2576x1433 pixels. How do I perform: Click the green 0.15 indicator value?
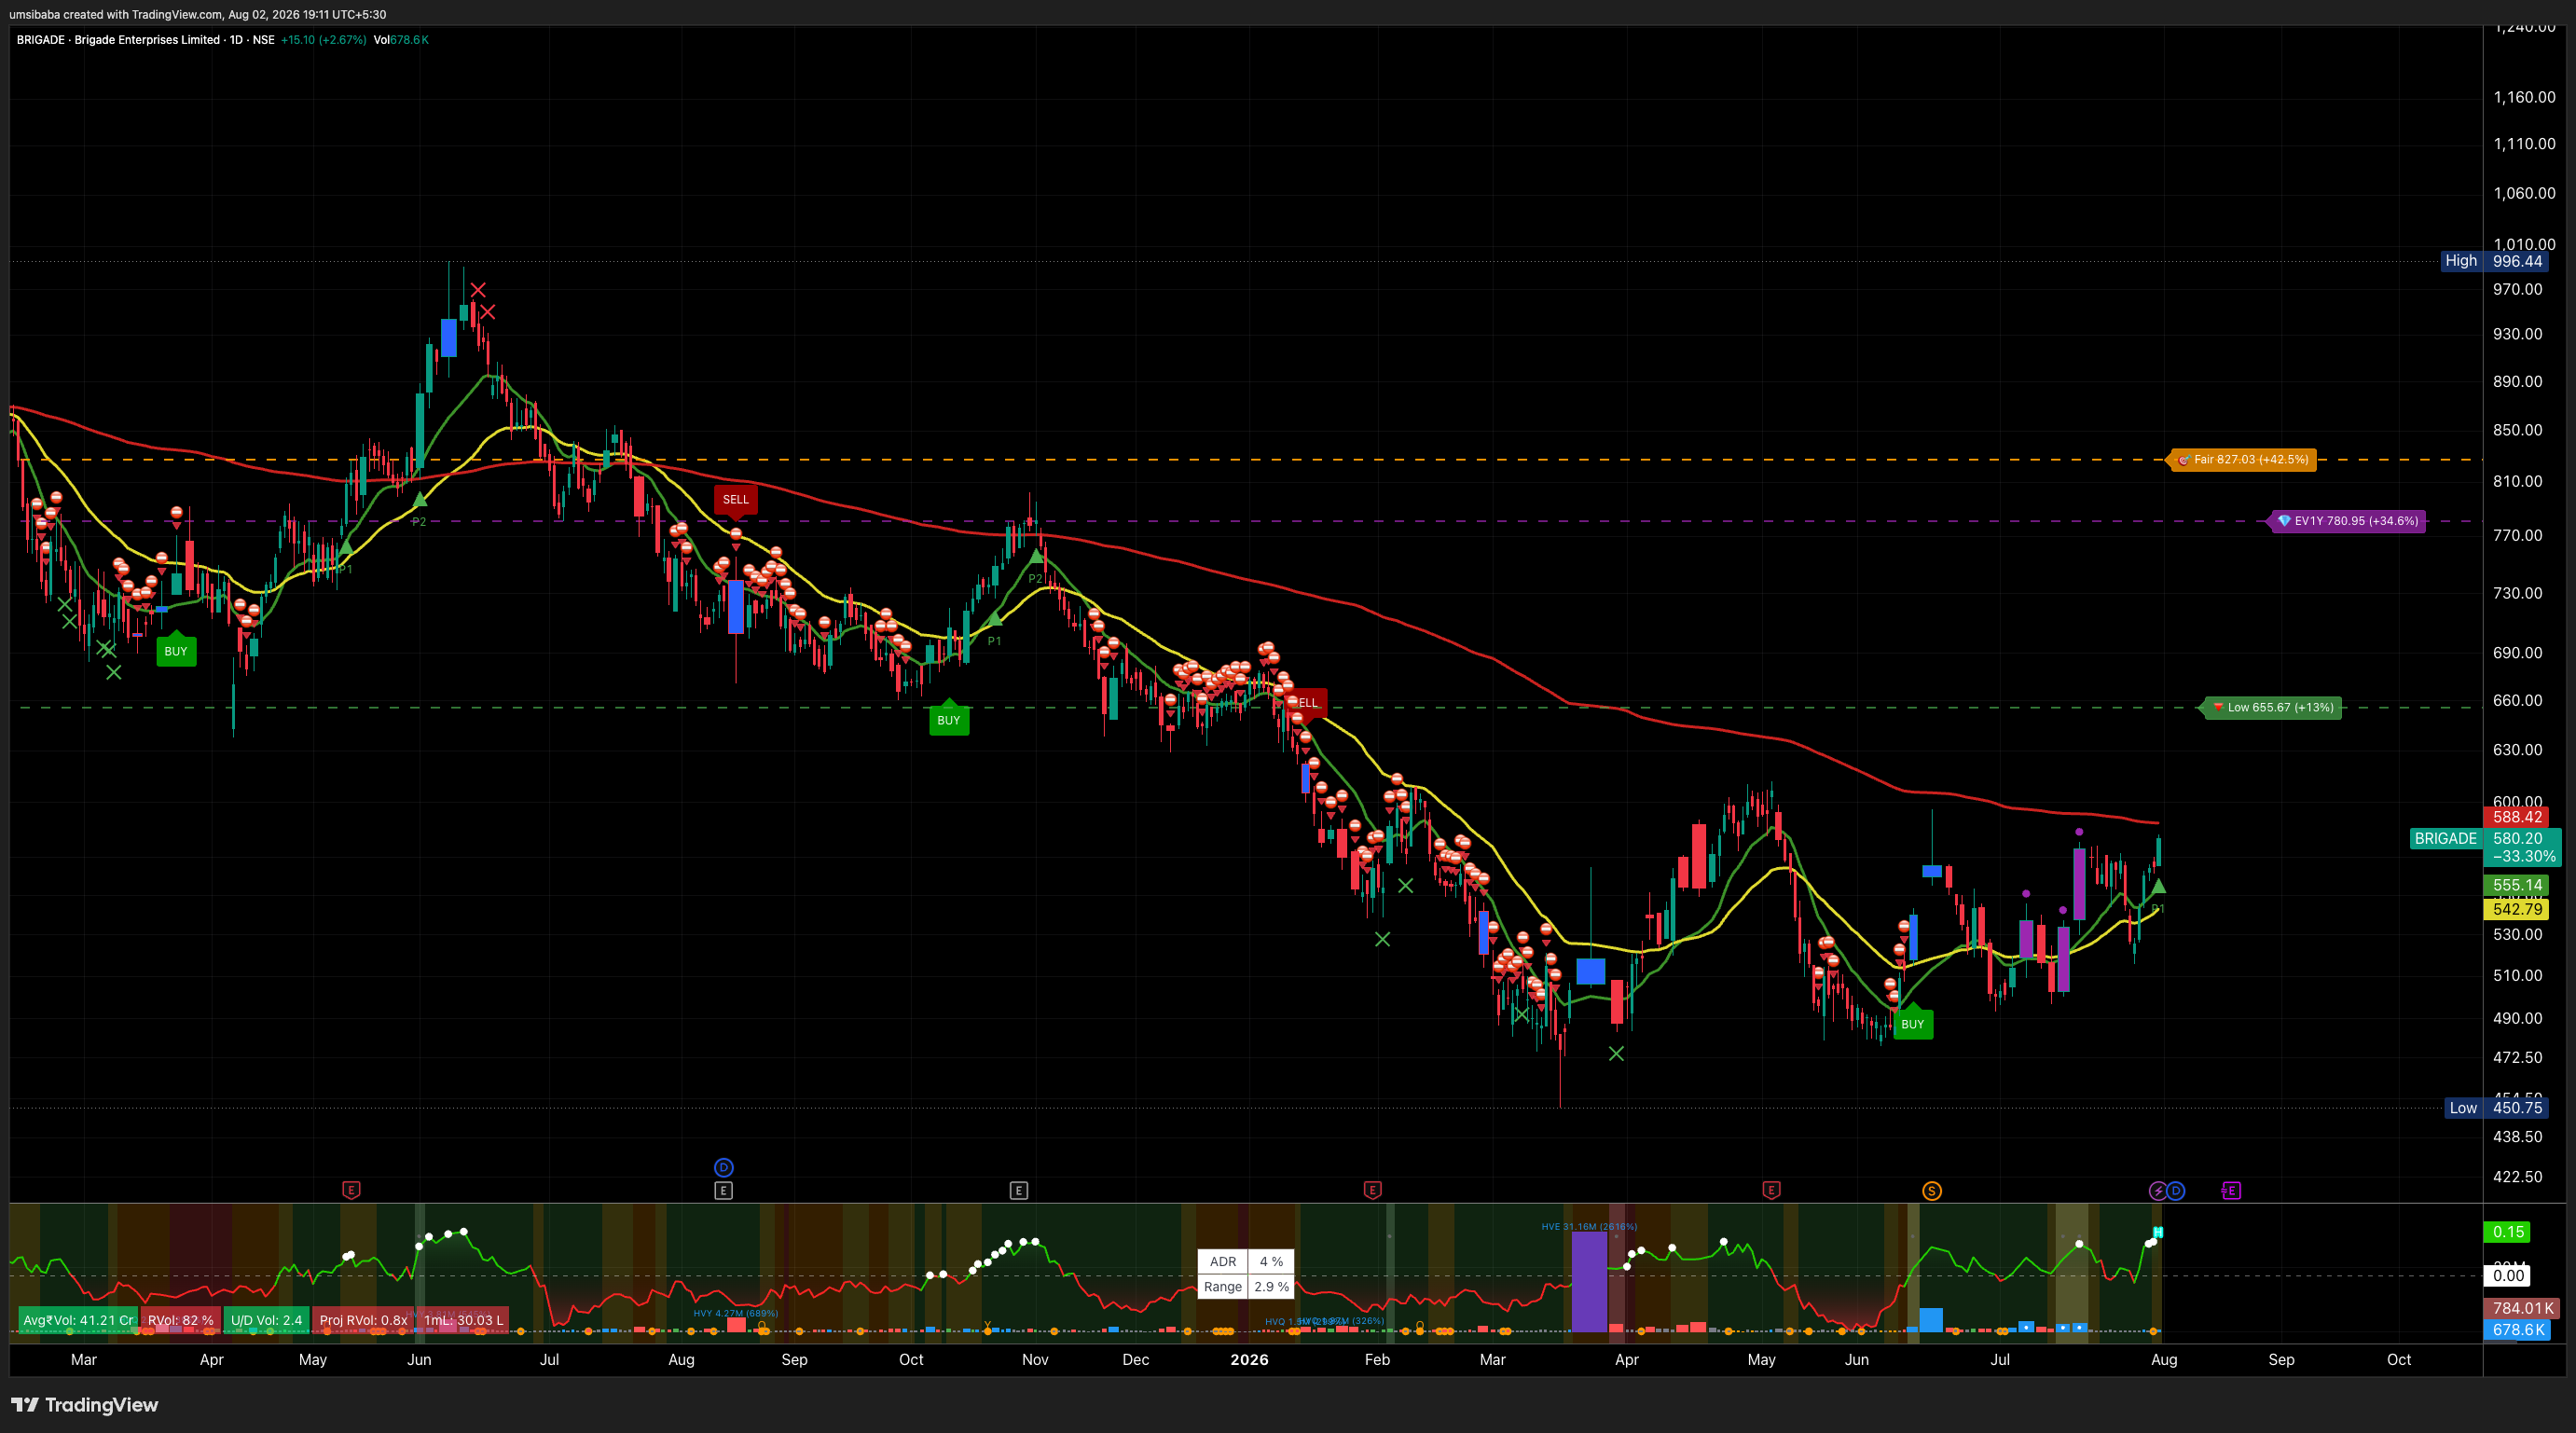2508,1232
